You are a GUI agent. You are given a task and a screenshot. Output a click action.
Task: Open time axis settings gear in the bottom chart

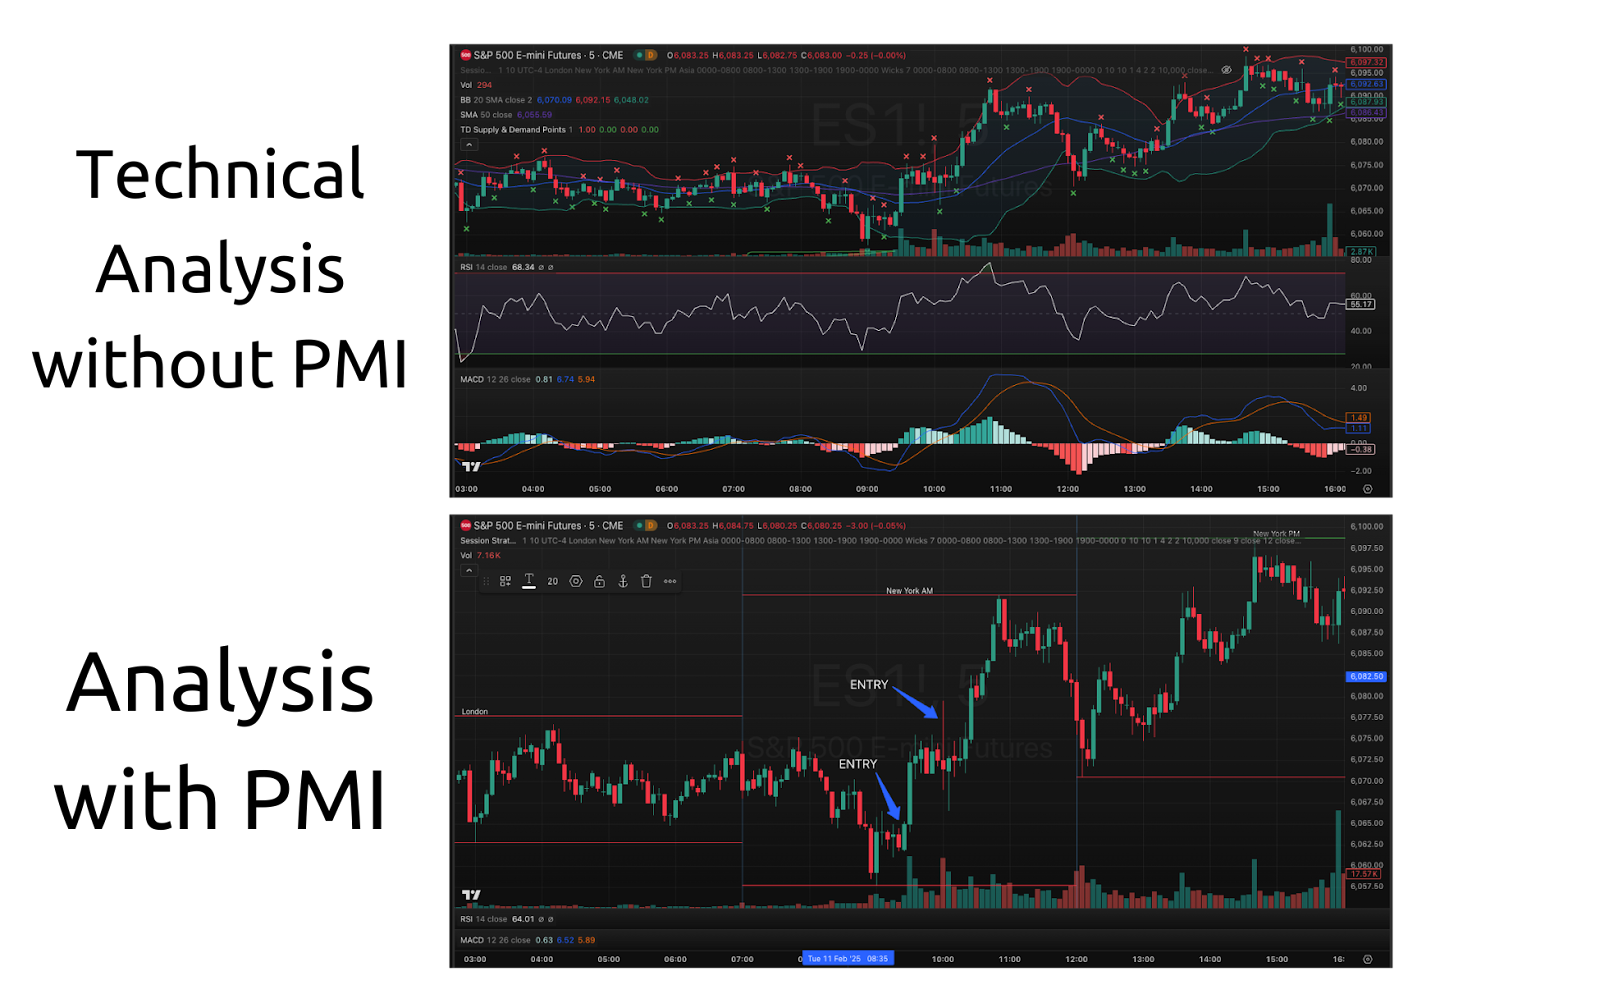click(x=1368, y=959)
